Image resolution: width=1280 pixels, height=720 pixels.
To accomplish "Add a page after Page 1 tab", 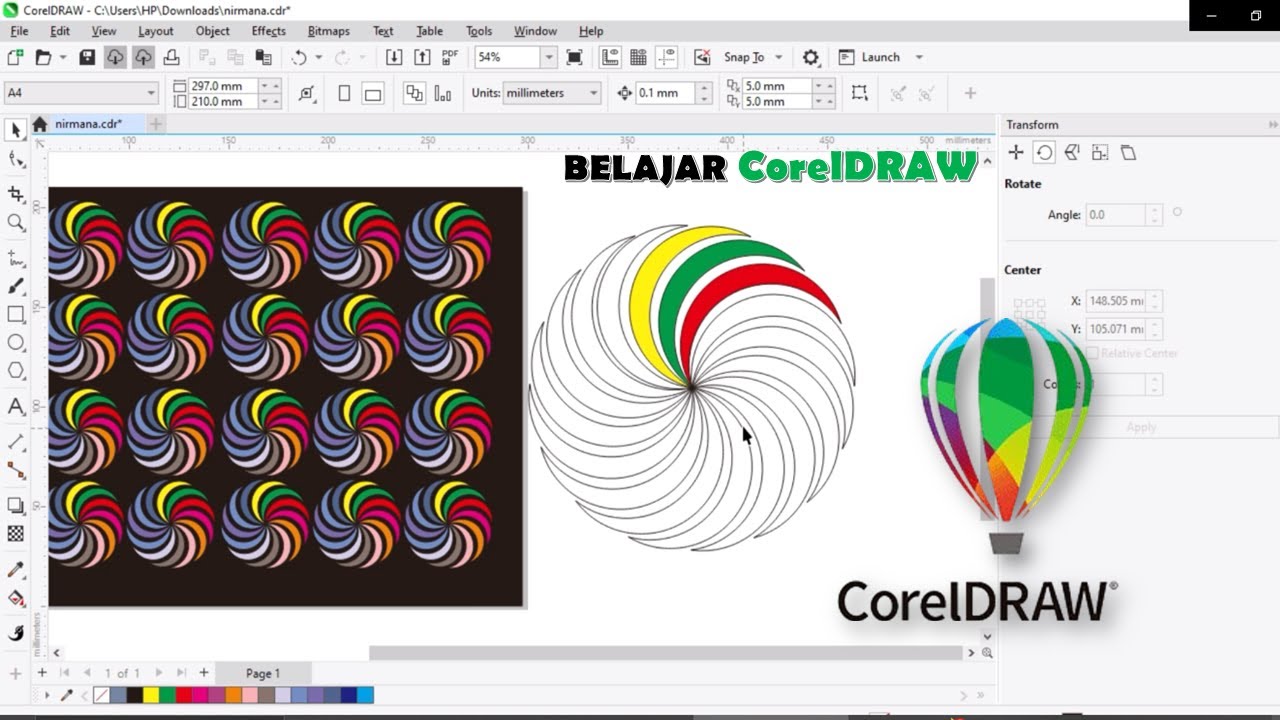I will tap(204, 673).
